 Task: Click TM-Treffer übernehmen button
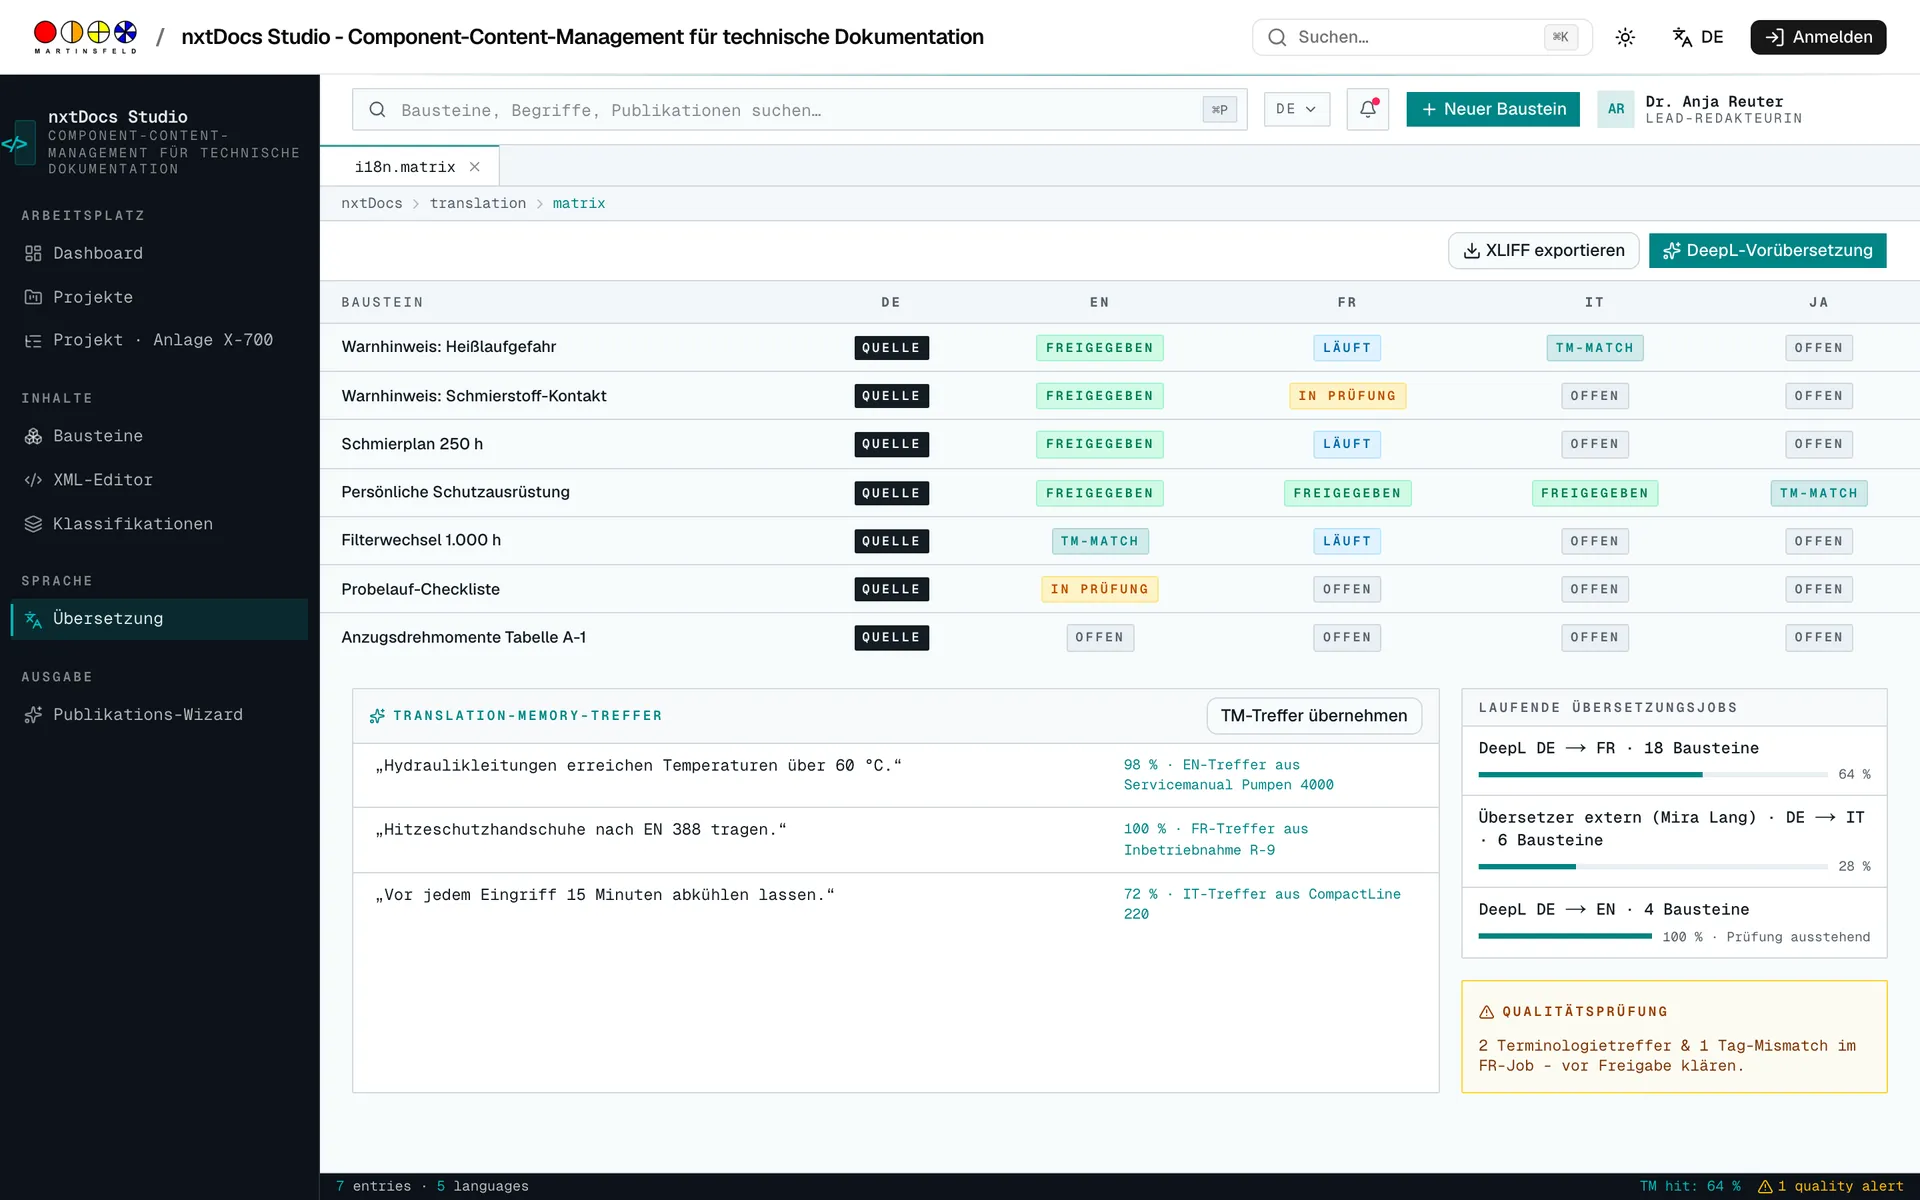(1313, 716)
